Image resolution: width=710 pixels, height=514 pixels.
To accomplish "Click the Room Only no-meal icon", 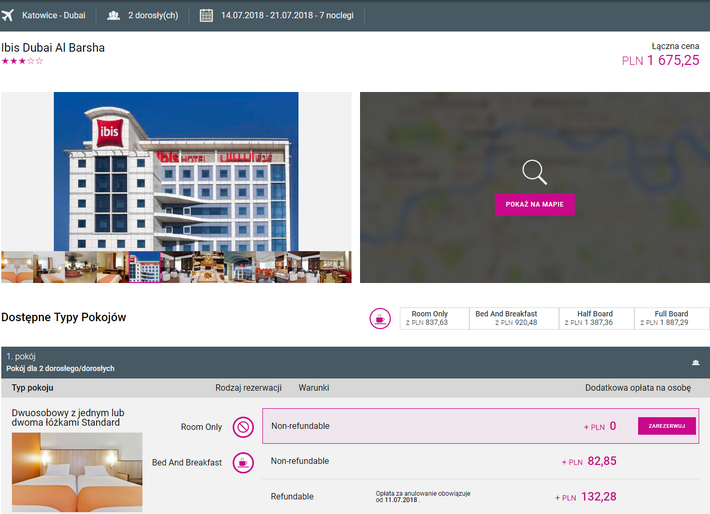I will [x=243, y=427].
